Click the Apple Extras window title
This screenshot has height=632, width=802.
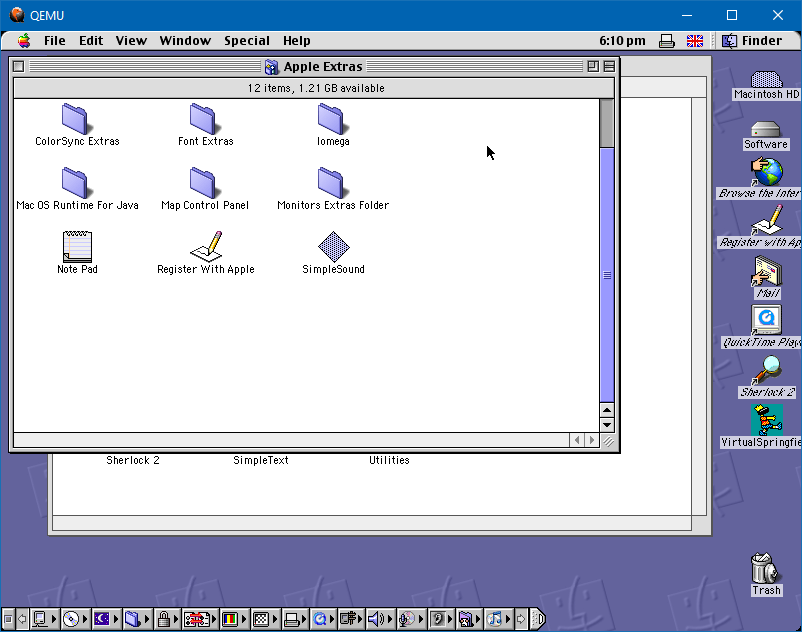pyautogui.click(x=322, y=67)
